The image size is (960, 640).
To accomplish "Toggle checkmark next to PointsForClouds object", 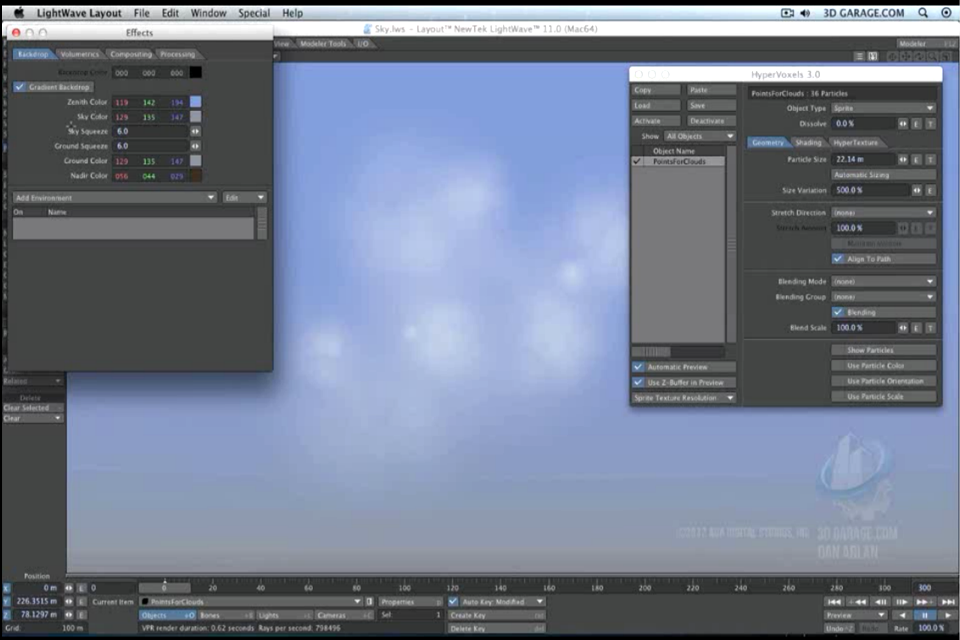I will [x=637, y=161].
